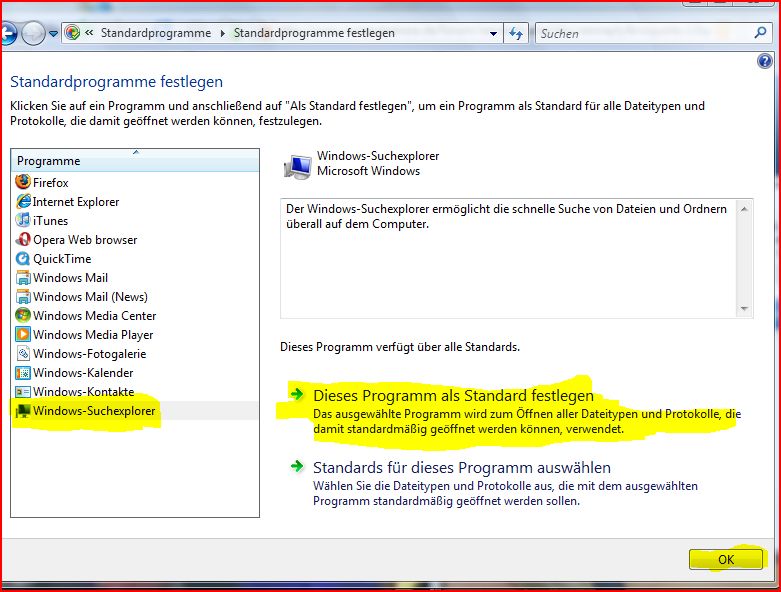
Task: Click the Windows Media Center icon
Action: point(23,315)
